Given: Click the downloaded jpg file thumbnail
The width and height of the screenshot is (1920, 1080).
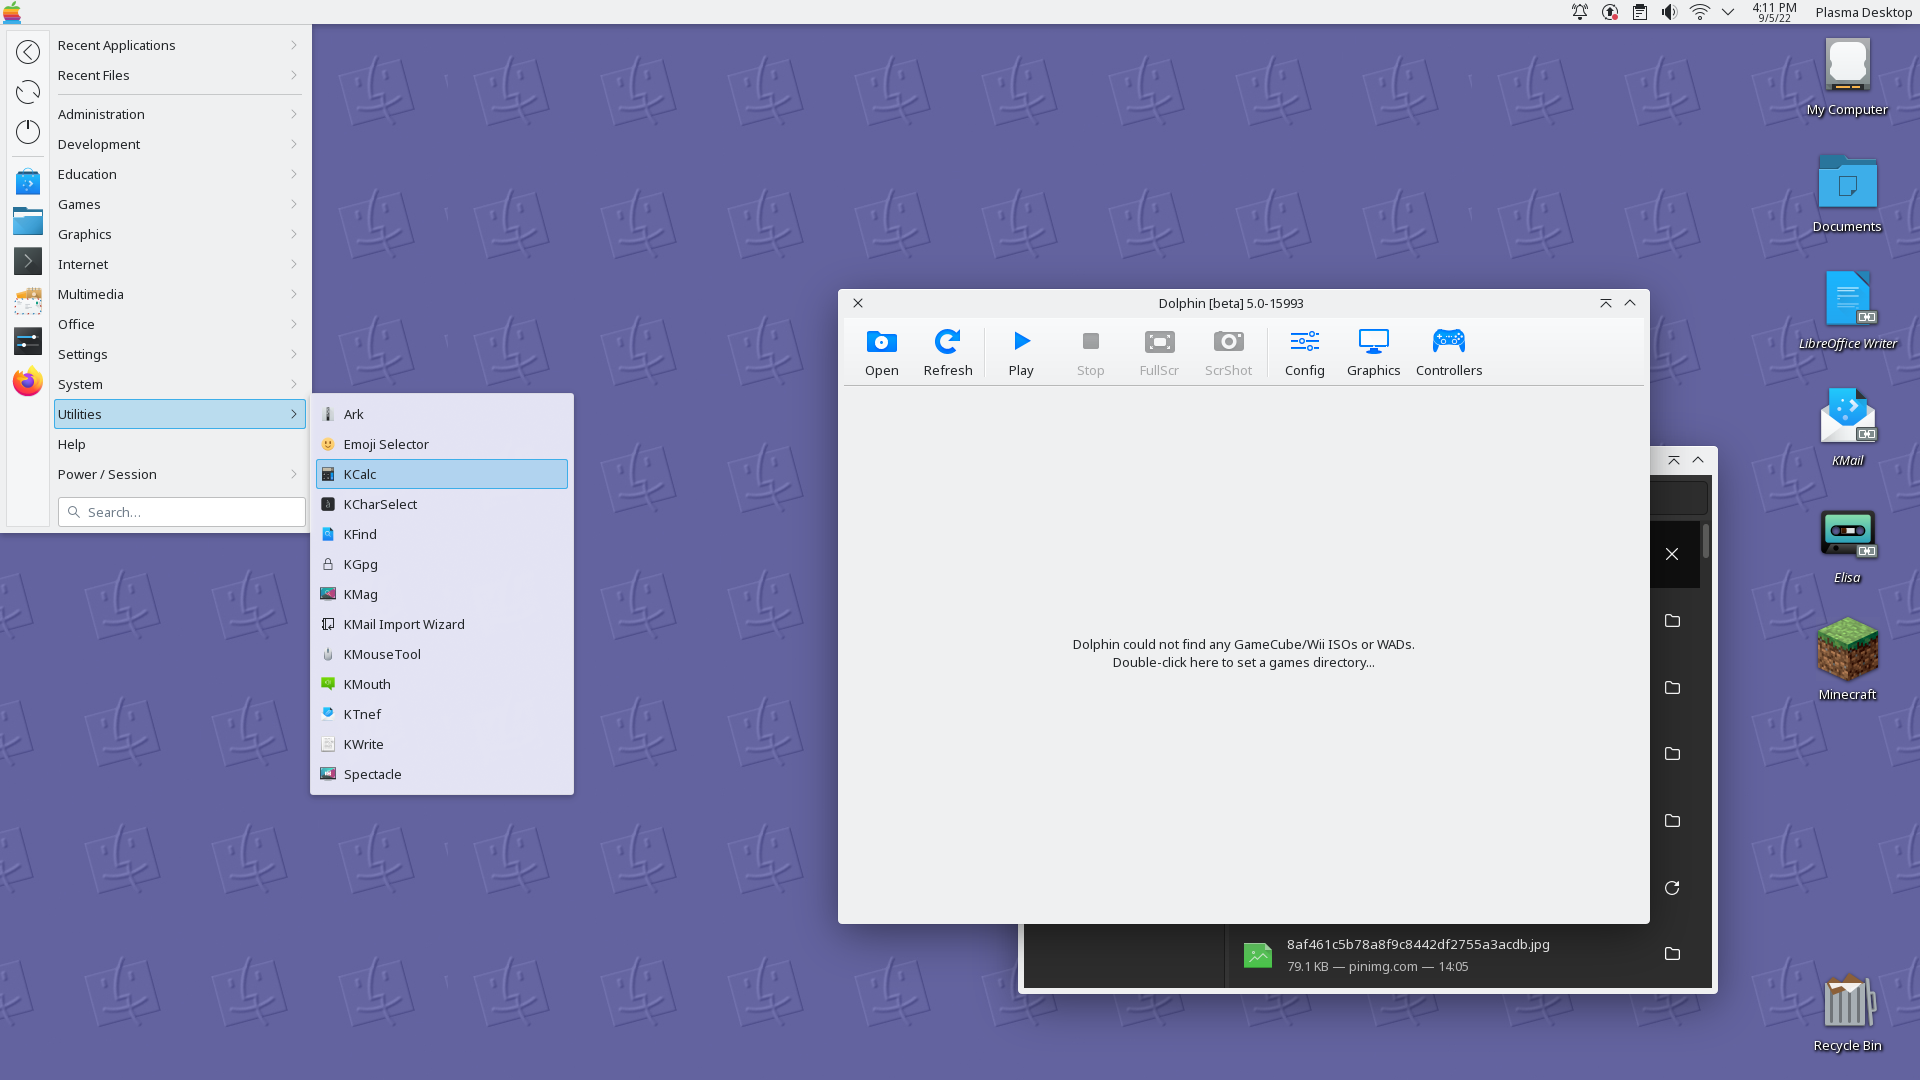Looking at the screenshot, I should (1257, 955).
